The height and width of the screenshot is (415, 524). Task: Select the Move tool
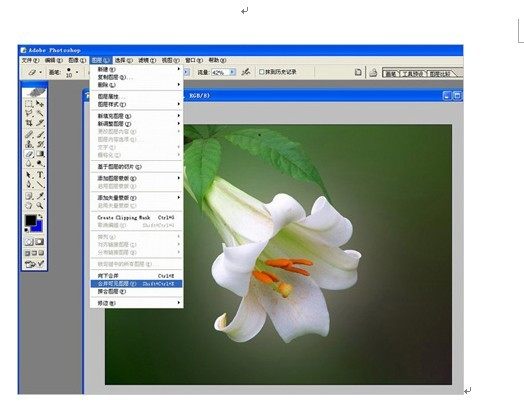point(40,104)
